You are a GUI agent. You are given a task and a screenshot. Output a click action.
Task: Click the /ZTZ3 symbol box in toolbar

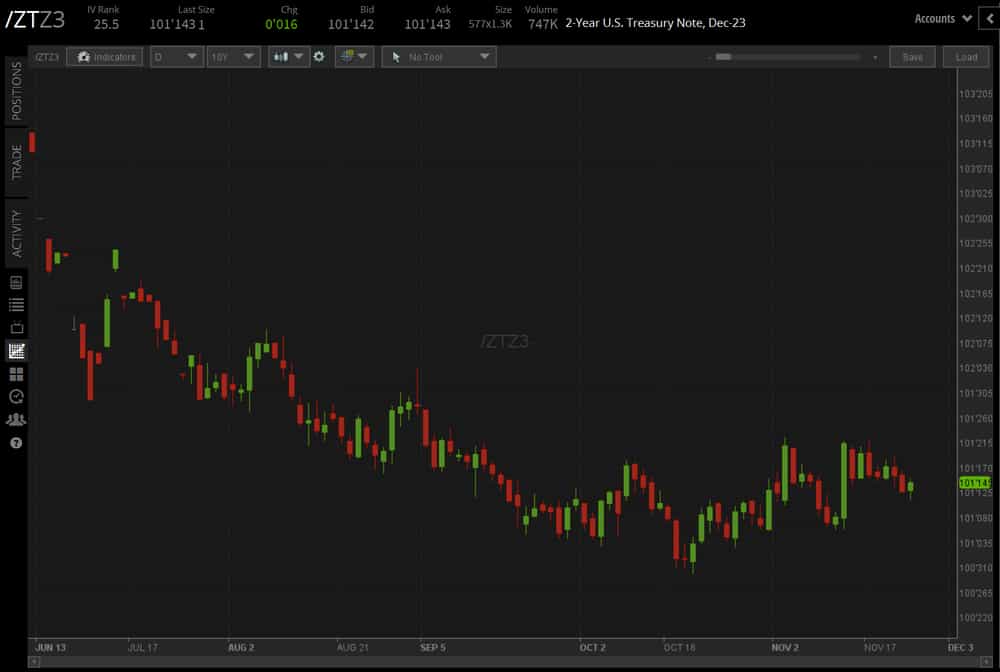(x=47, y=57)
